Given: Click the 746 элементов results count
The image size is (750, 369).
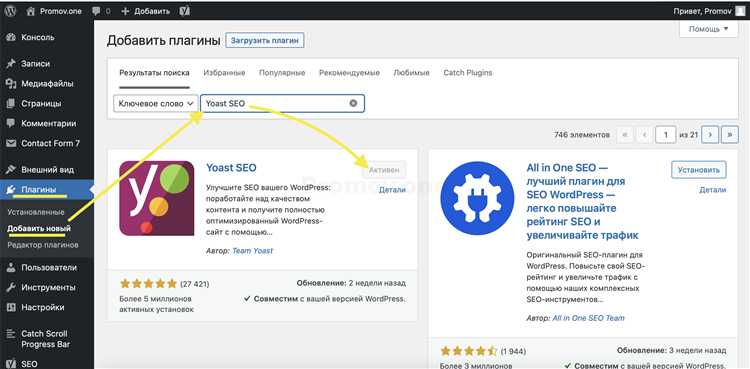Looking at the screenshot, I should click(582, 135).
